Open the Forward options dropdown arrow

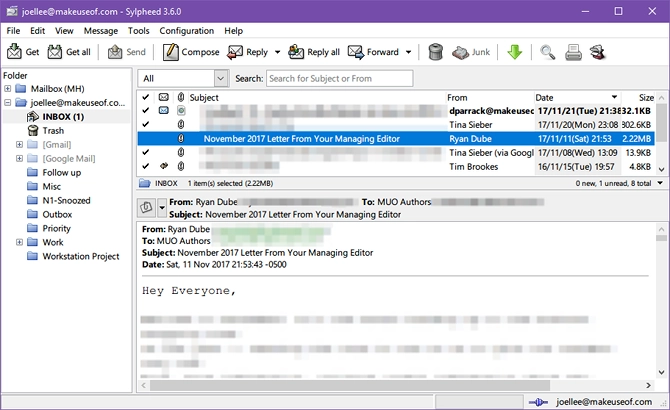[408, 52]
